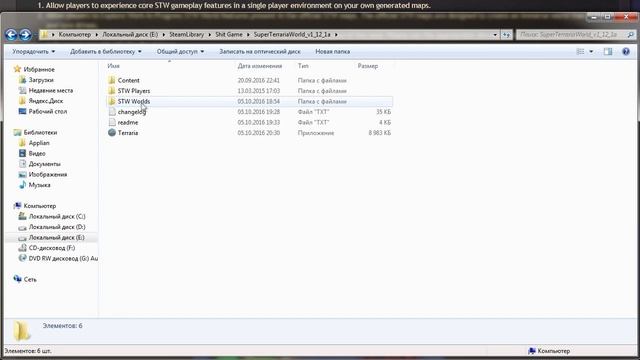Open Недавние места in the sidebar

pyautogui.click(x=51, y=91)
